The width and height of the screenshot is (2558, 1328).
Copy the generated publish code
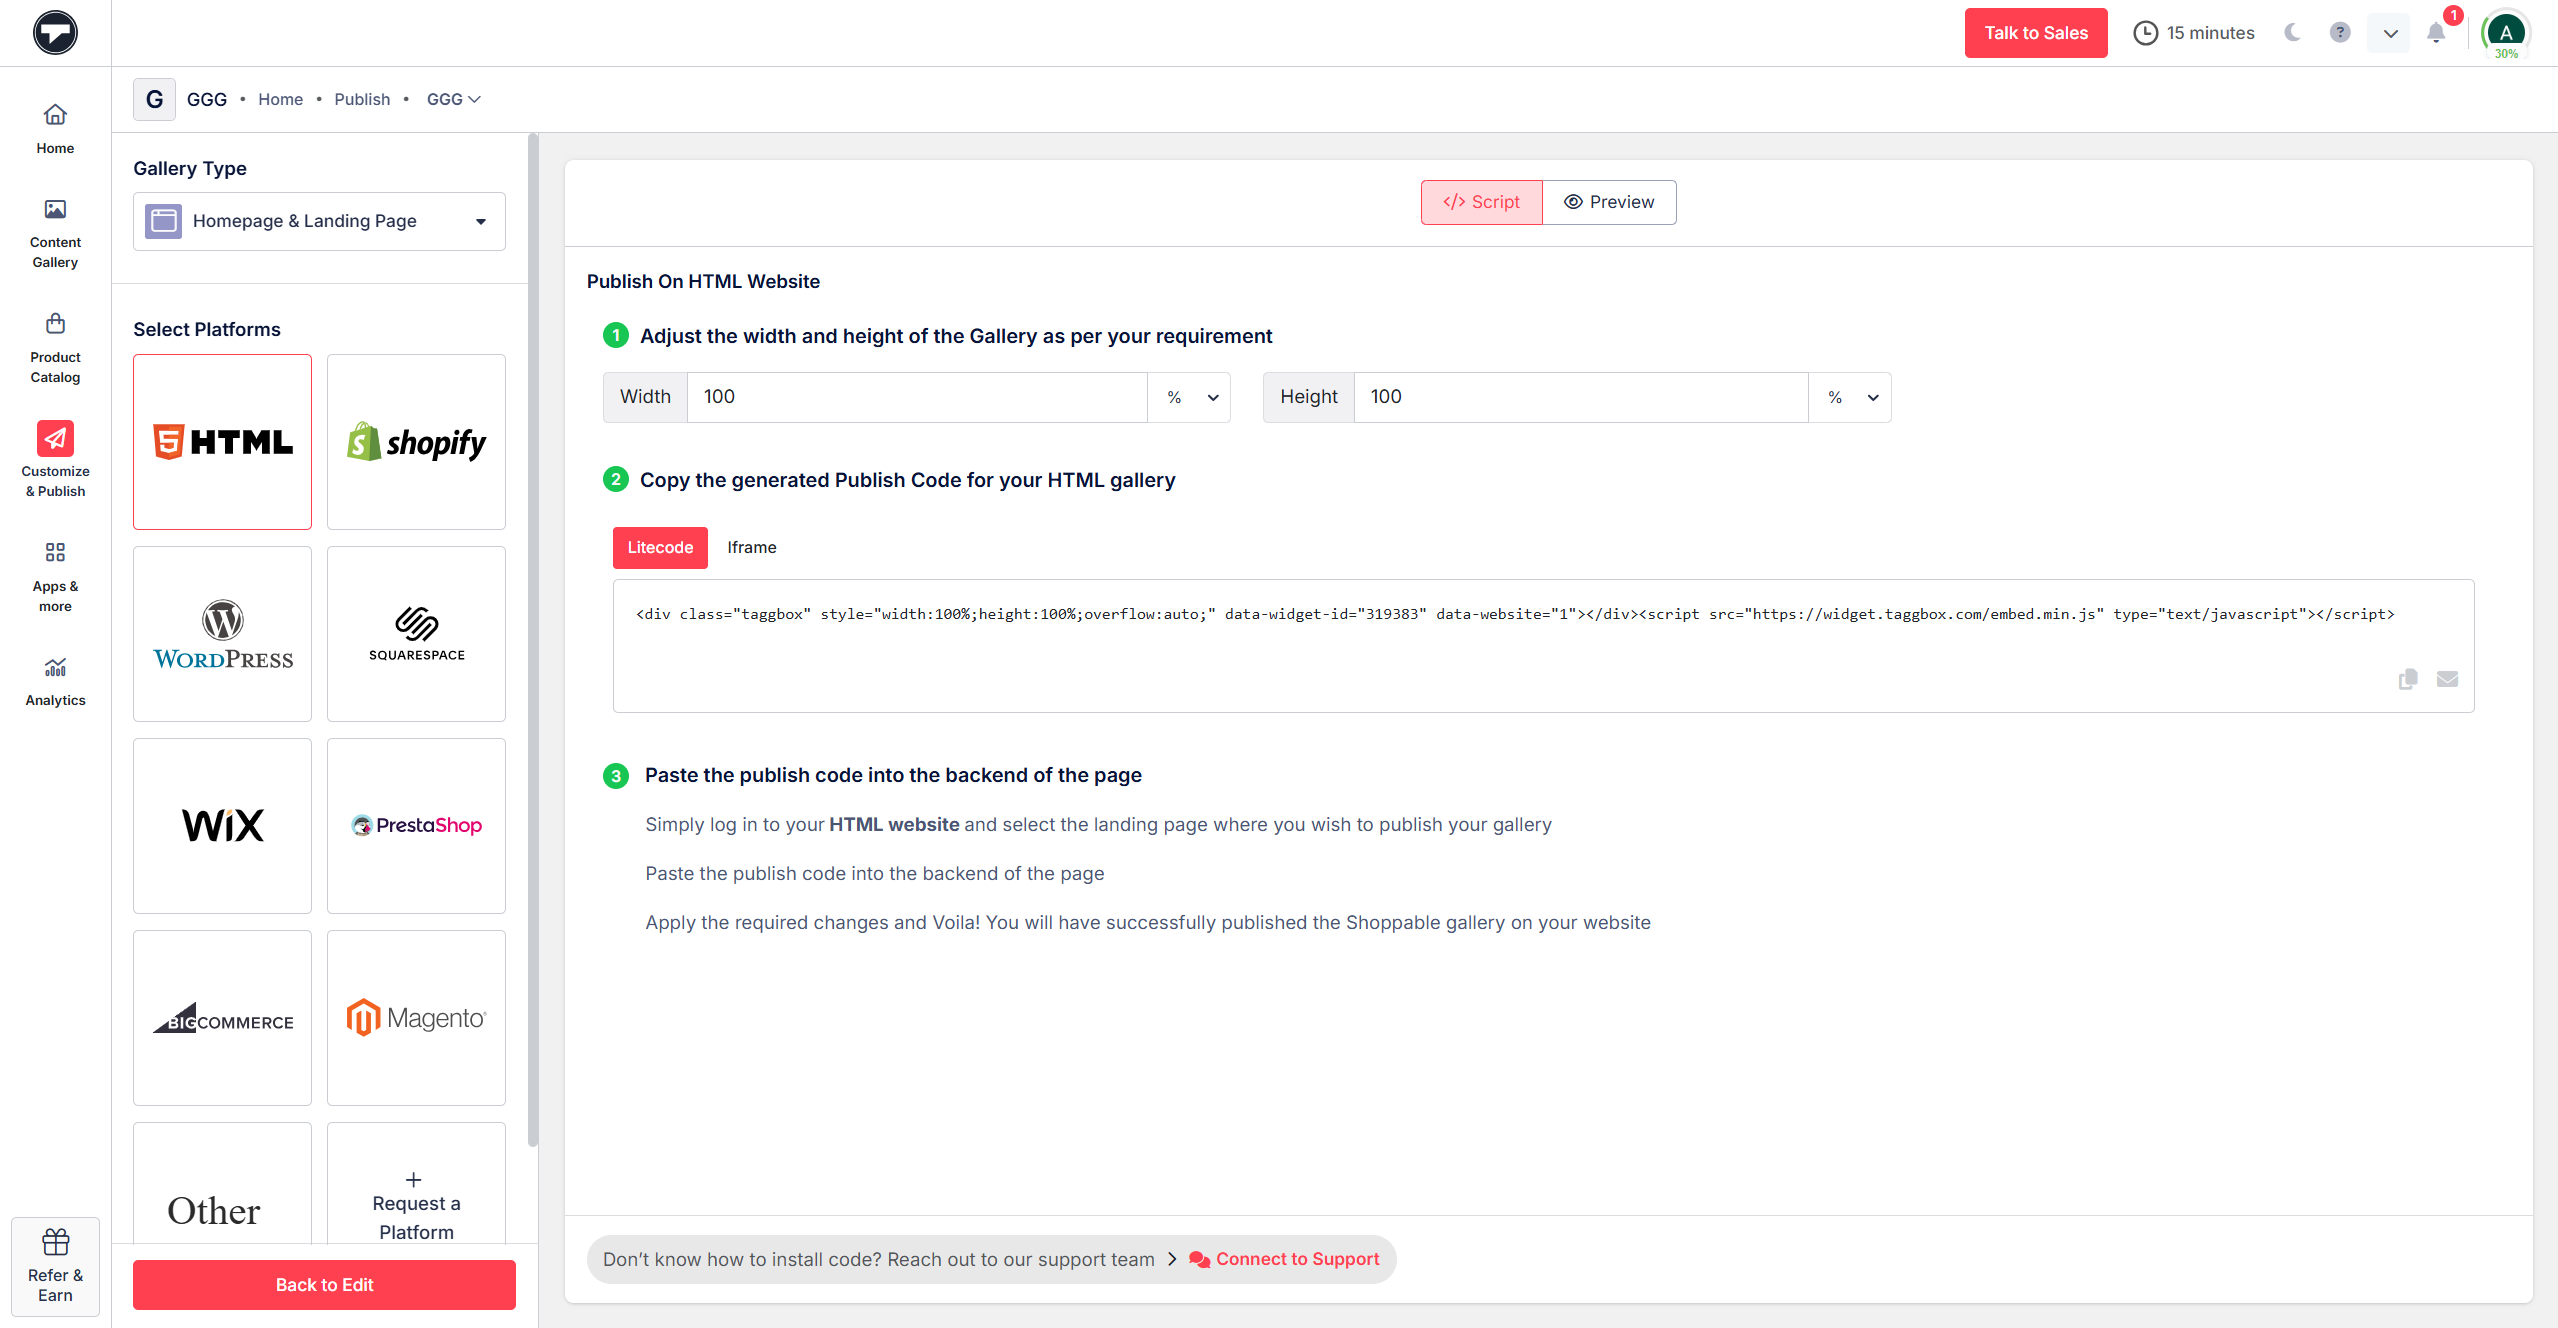2407,679
